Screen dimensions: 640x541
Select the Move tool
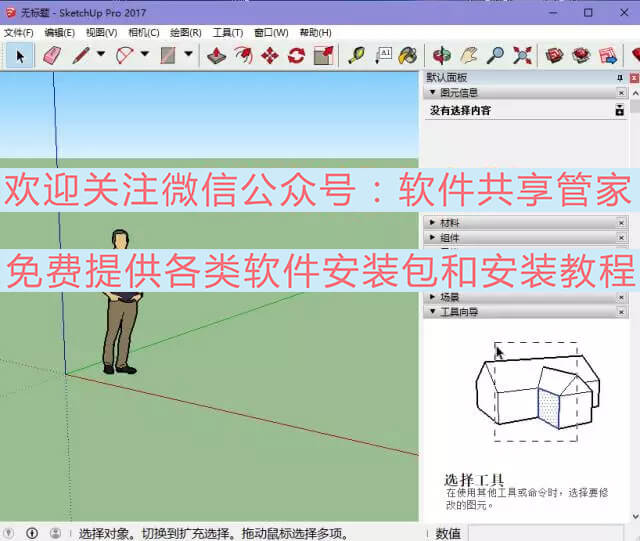click(270, 55)
